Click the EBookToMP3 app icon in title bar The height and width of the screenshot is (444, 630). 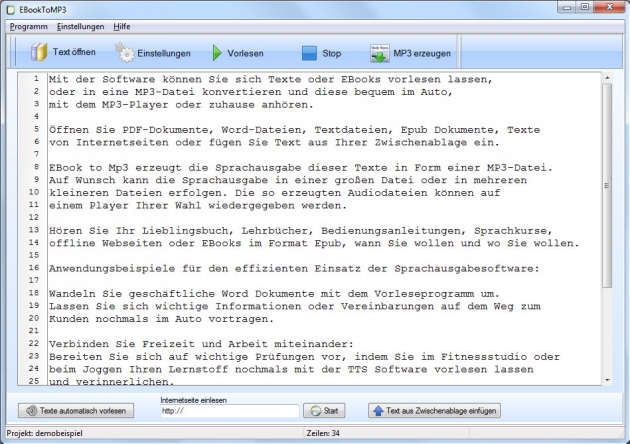11,8
